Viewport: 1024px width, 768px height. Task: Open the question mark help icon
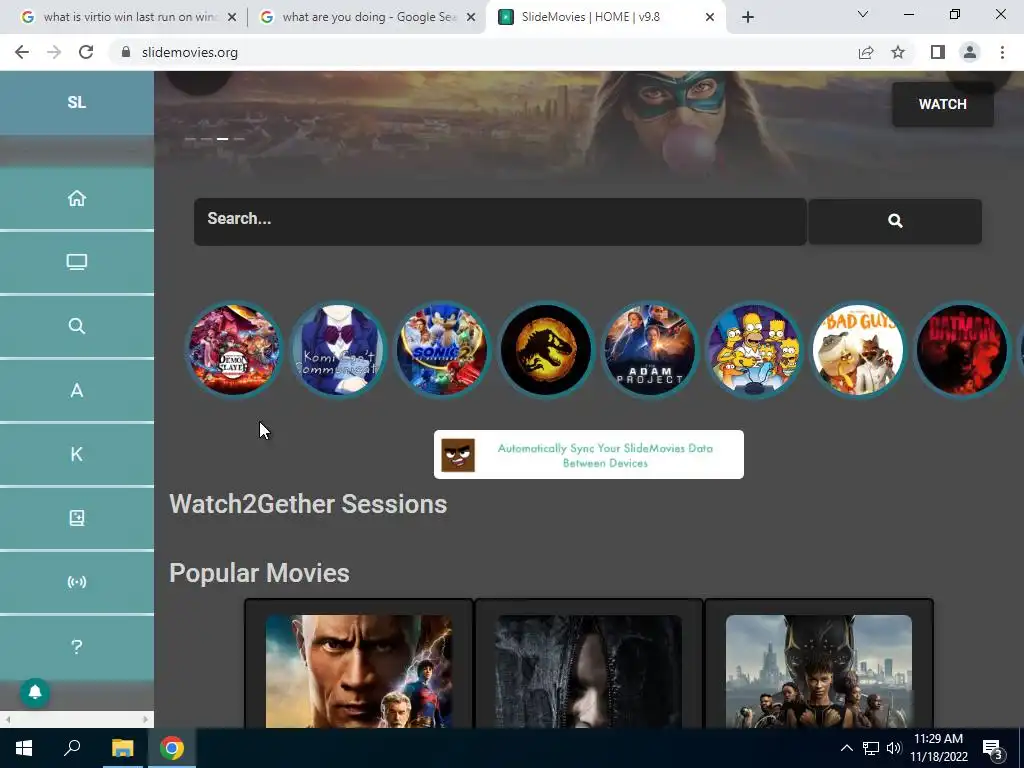(76, 647)
